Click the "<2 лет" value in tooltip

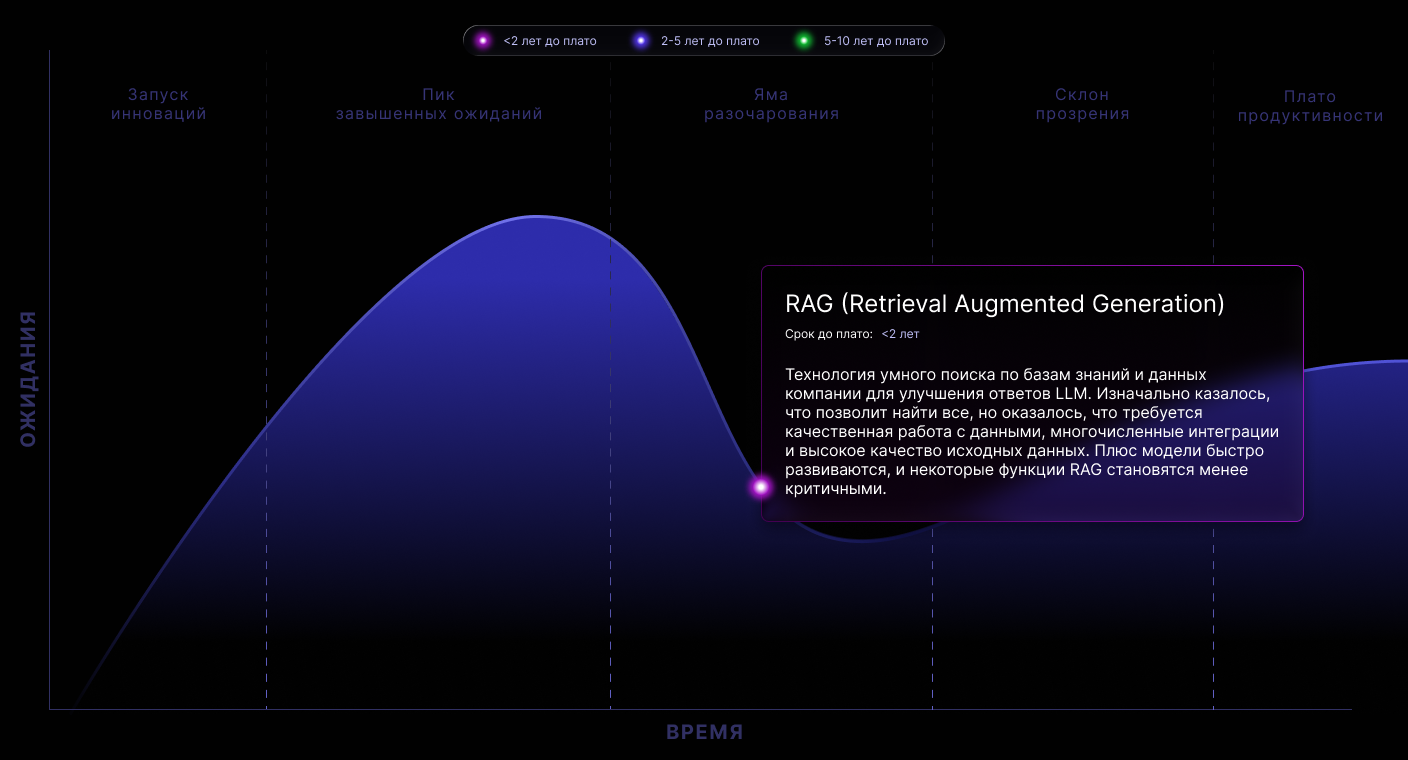click(900, 334)
